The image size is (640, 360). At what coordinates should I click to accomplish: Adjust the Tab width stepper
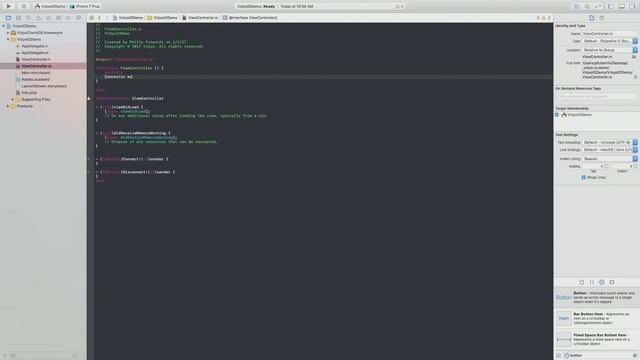tap(606, 167)
